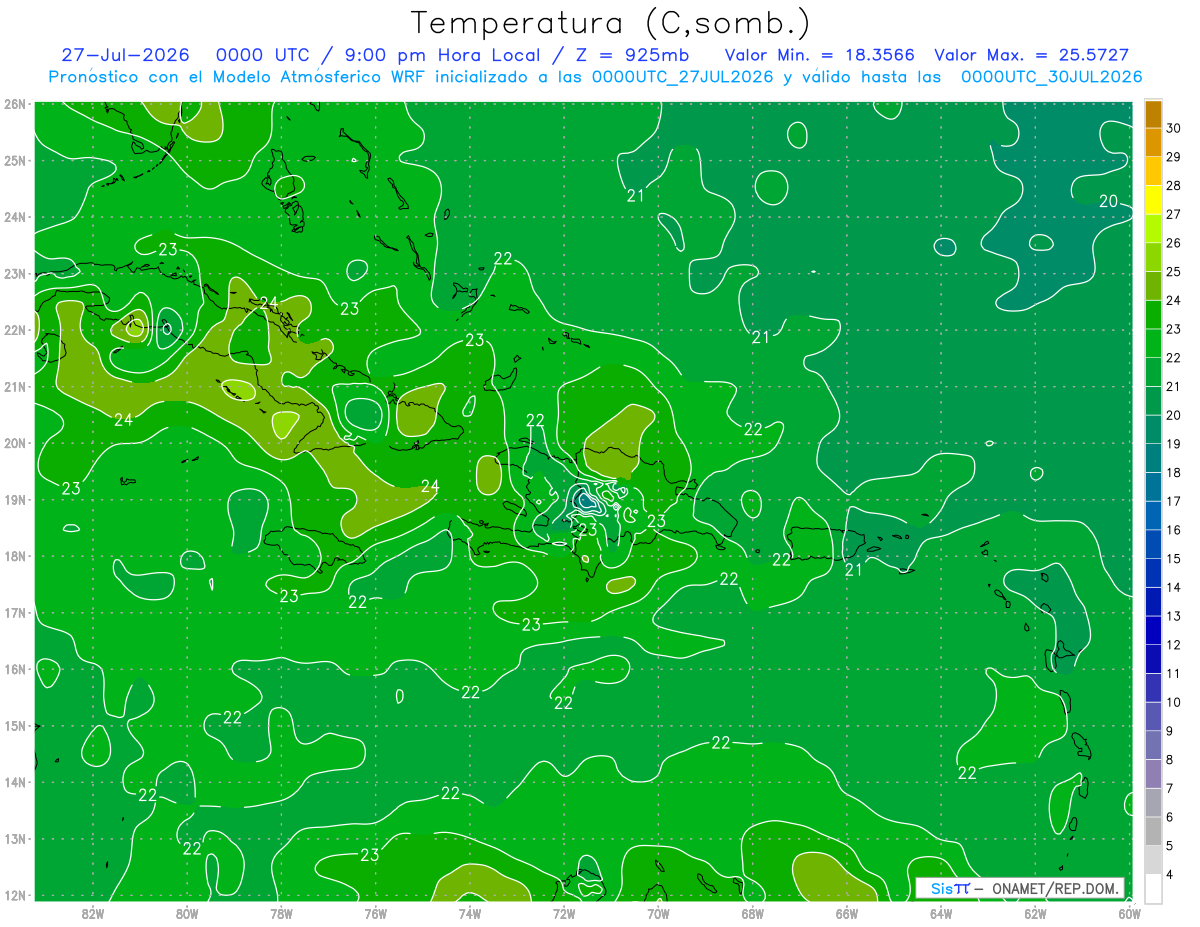This screenshot has height=927, width=1200.
Task: Click the color scale label '4'
Action: [x=1170, y=877]
